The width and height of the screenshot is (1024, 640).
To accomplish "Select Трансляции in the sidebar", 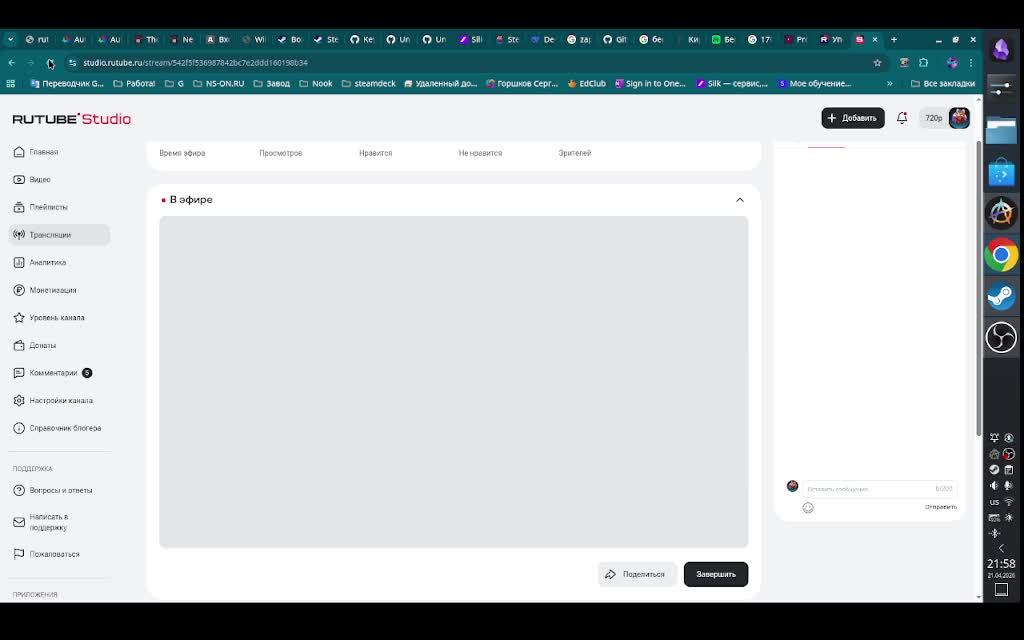I will pyautogui.click(x=59, y=234).
